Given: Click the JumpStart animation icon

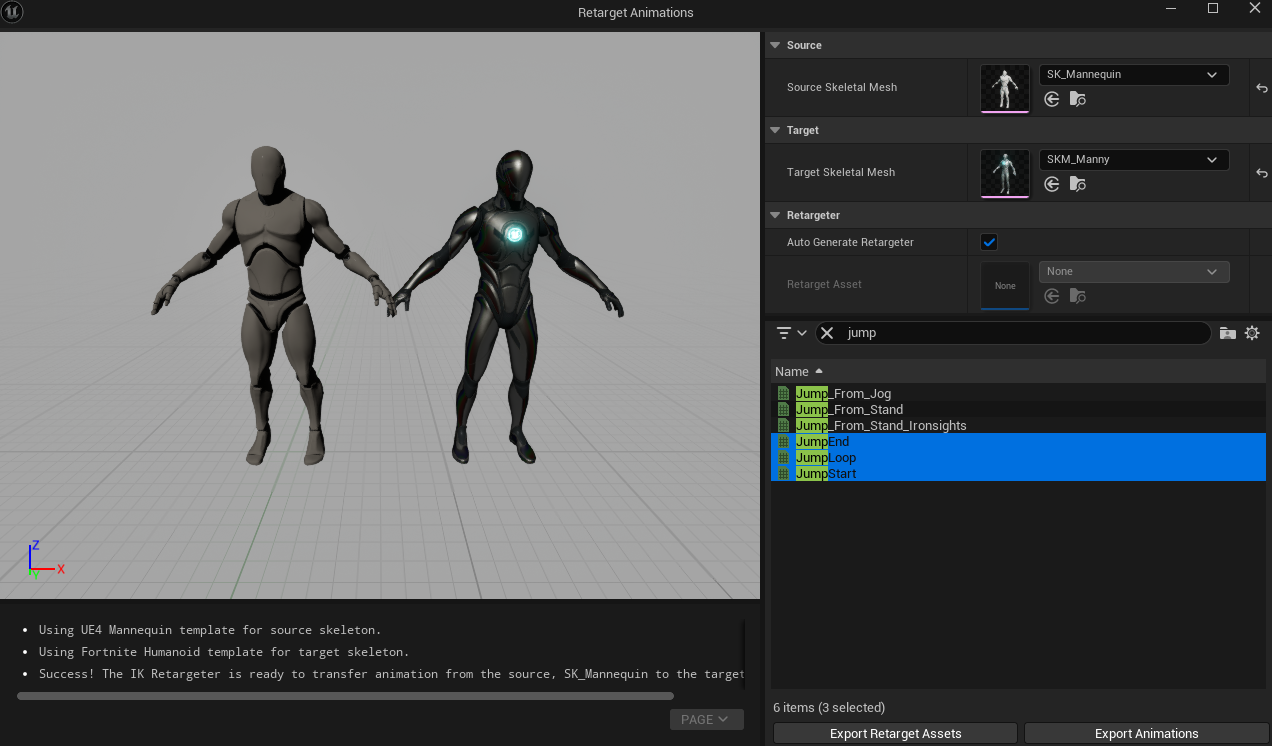Looking at the screenshot, I should click(x=784, y=474).
